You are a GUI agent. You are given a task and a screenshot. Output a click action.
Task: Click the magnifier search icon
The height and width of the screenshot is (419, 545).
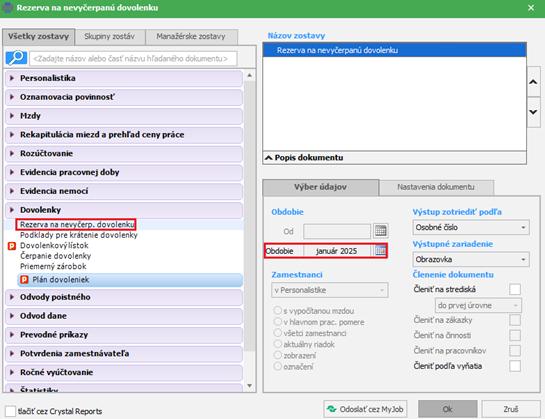[x=16, y=58]
